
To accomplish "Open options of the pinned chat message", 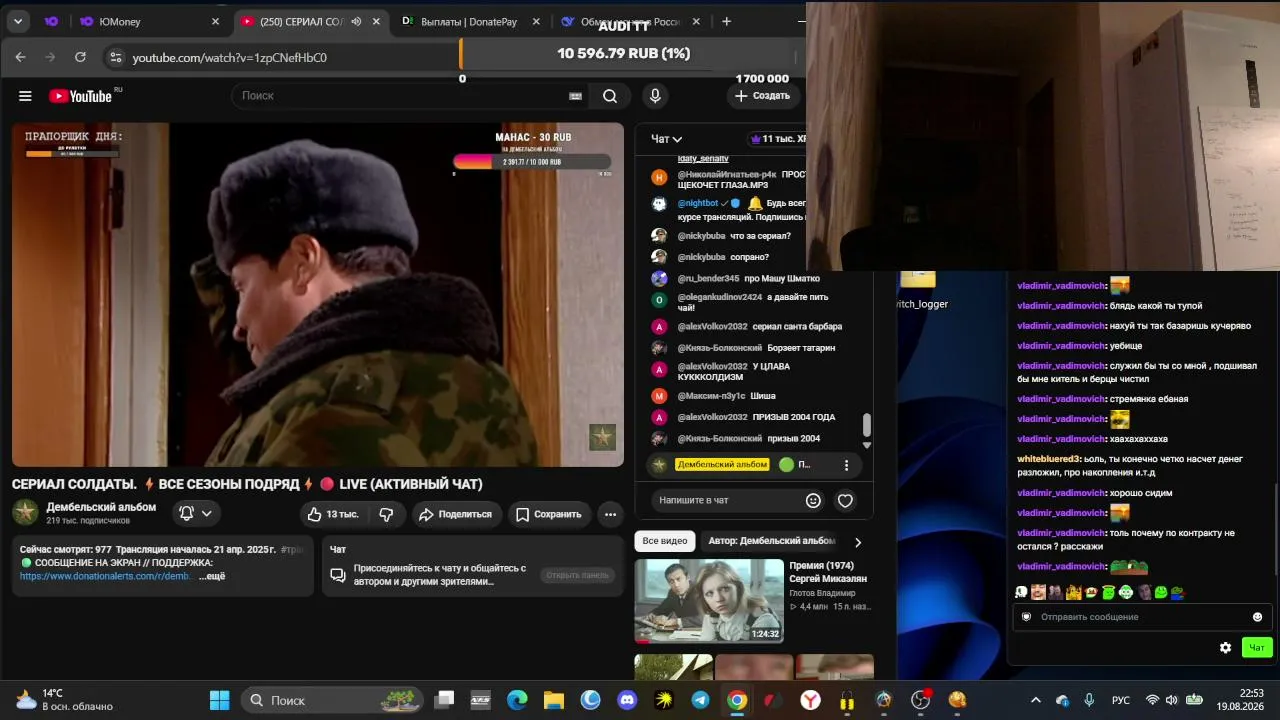I will click(846, 465).
